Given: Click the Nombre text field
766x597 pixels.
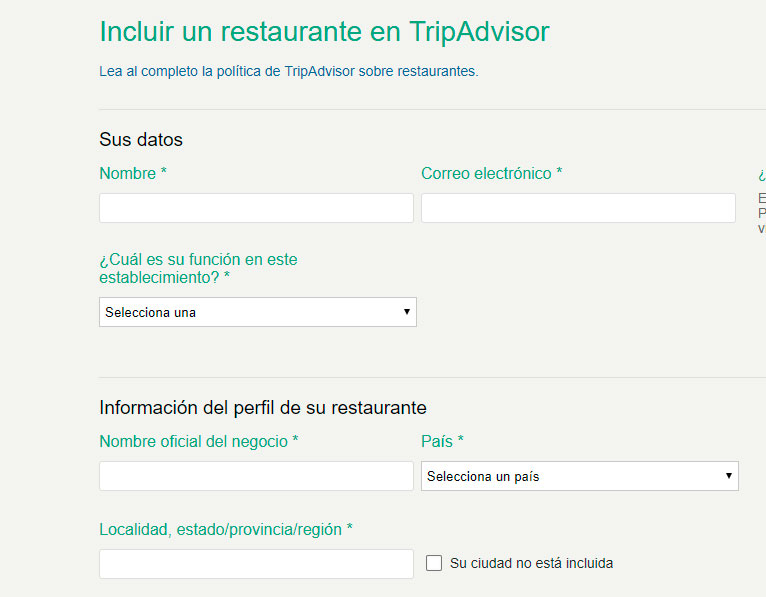Looking at the screenshot, I should 256,208.
